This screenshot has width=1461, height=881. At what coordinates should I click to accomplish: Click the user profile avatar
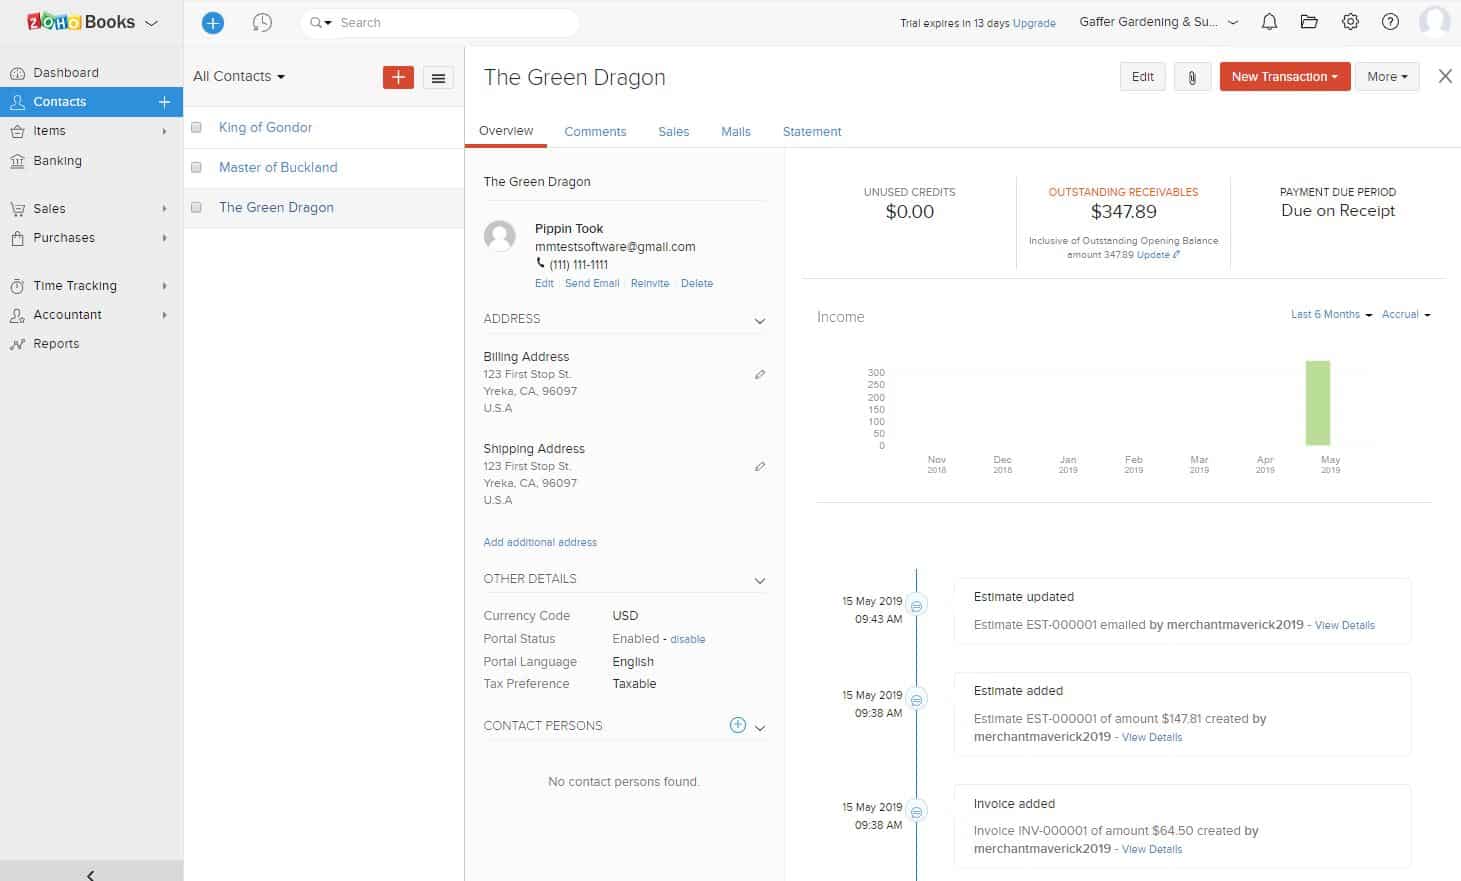[1435, 22]
